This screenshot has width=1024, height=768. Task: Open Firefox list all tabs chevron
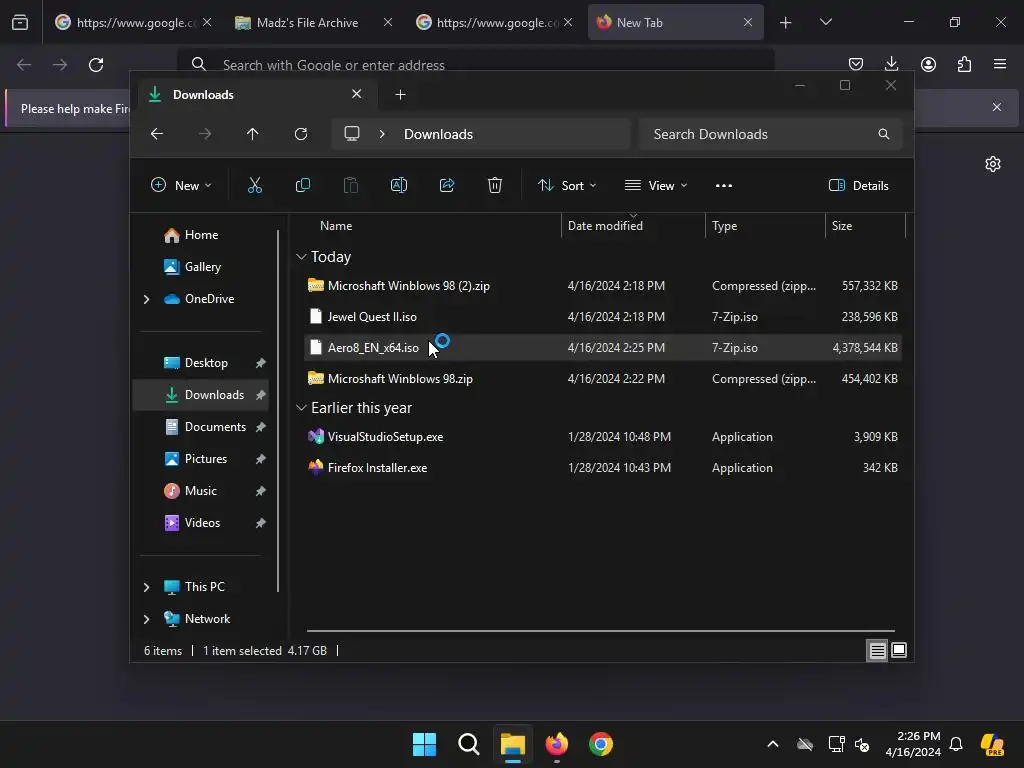pyautogui.click(x=825, y=22)
